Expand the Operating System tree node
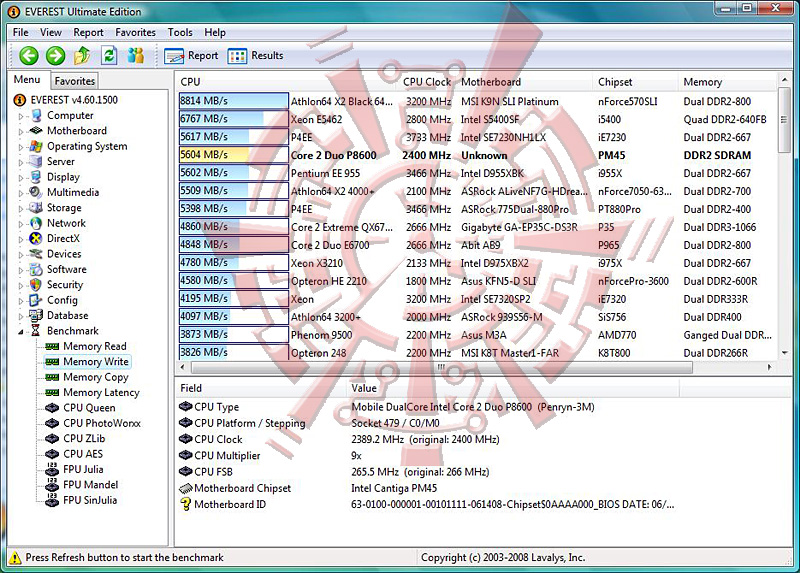This screenshot has height=573, width=800. point(21,147)
